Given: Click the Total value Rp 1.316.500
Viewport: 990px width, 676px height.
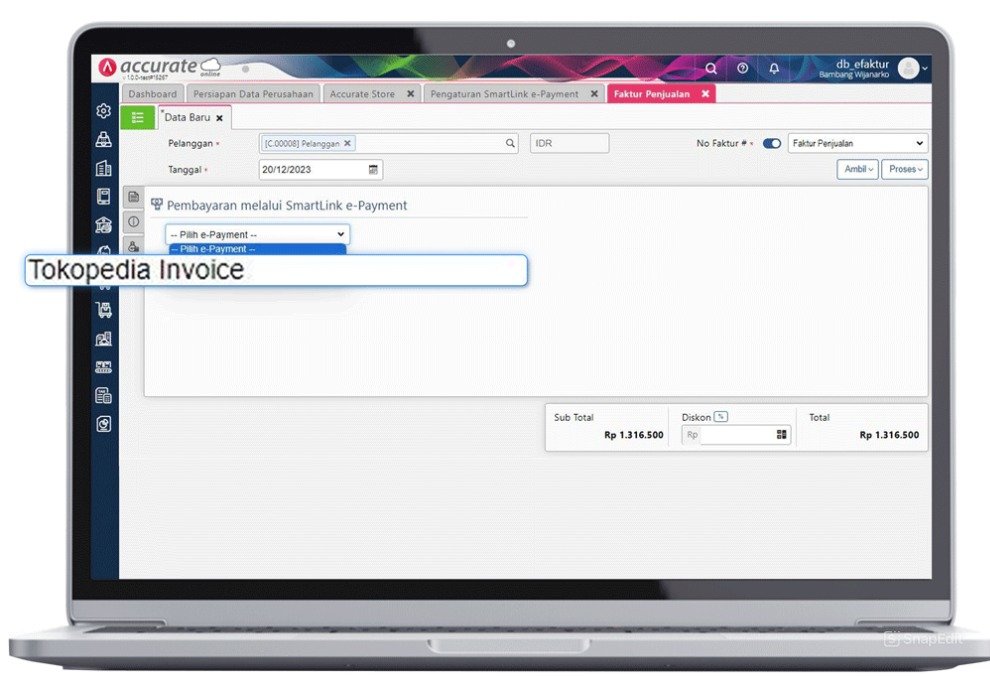Looking at the screenshot, I should point(889,435).
